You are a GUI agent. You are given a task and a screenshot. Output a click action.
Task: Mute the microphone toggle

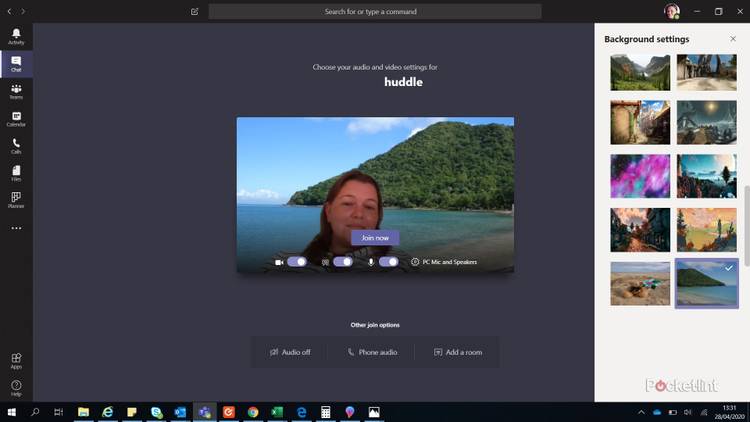click(388, 262)
